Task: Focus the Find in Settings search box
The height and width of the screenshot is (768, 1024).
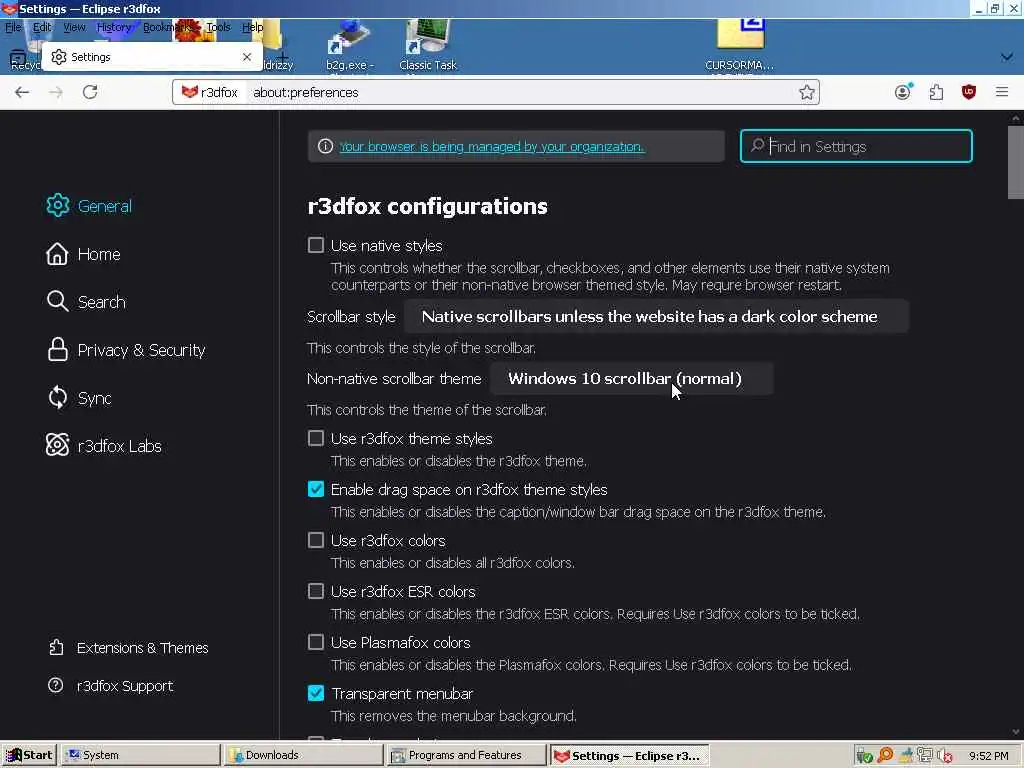Action: (856, 146)
